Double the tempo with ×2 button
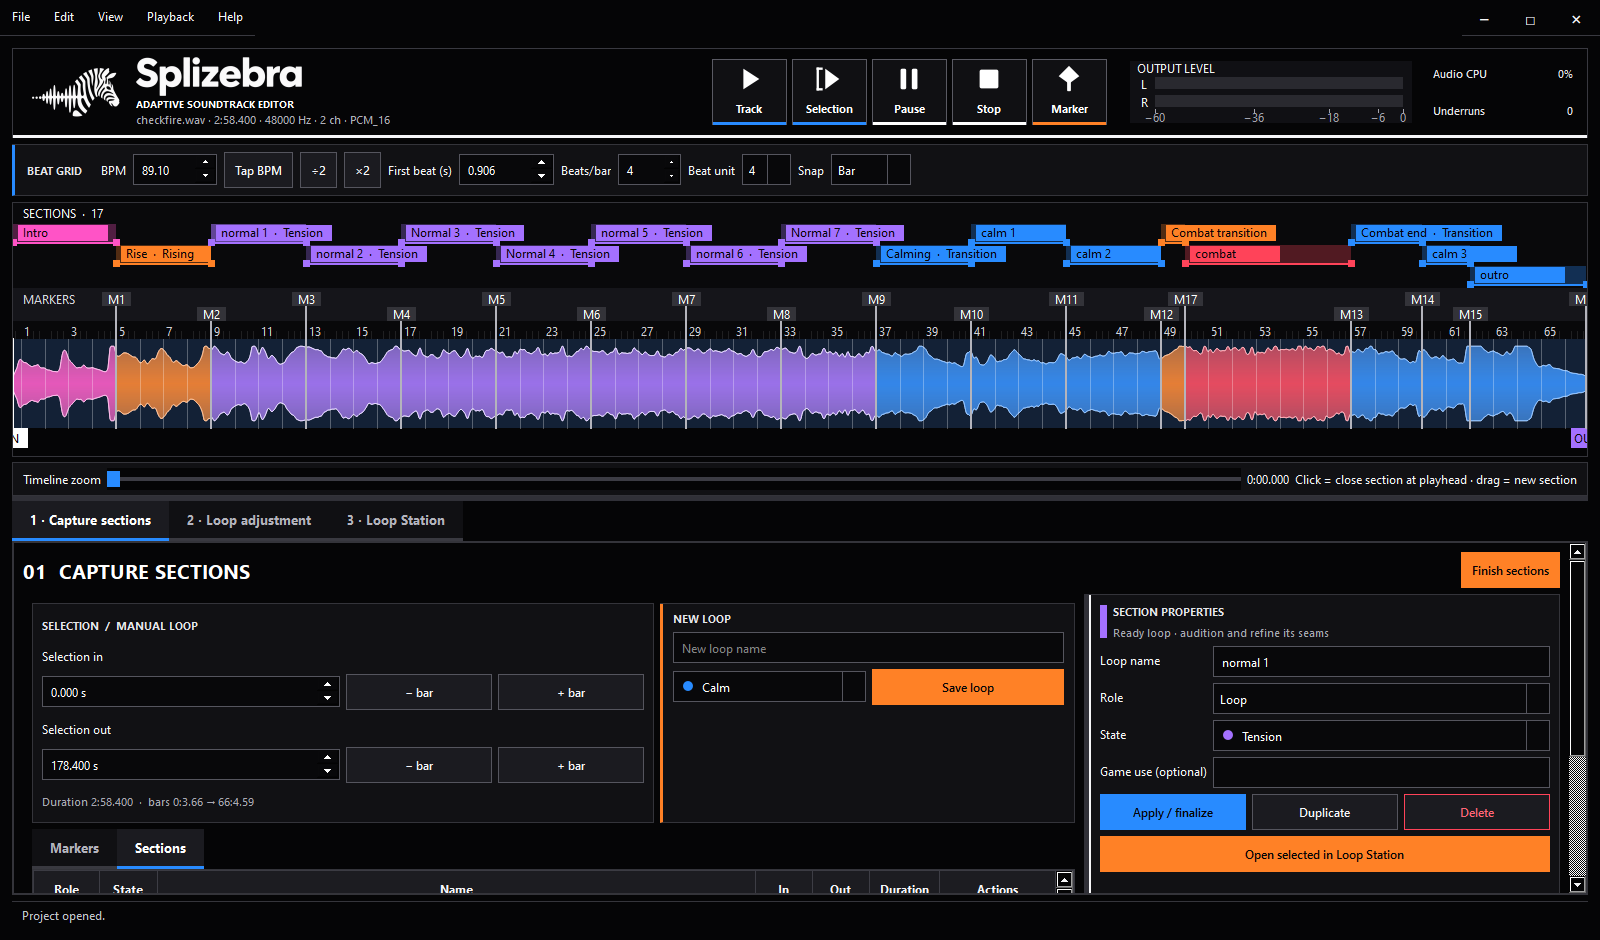Image resolution: width=1600 pixels, height=940 pixels. (x=362, y=170)
